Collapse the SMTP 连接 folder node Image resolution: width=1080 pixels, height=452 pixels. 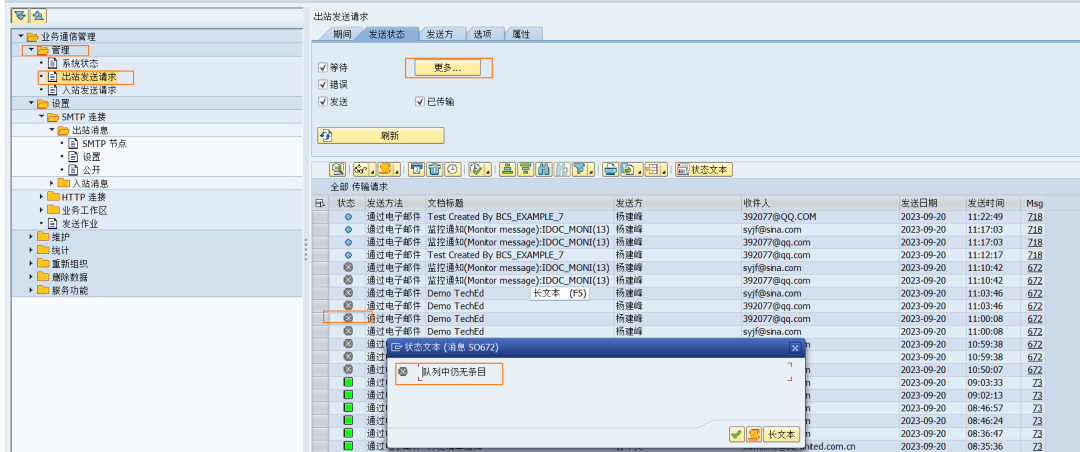click(41, 116)
